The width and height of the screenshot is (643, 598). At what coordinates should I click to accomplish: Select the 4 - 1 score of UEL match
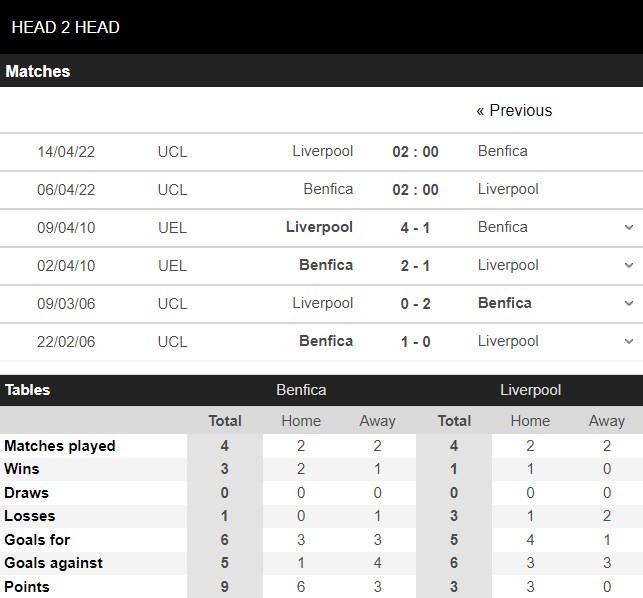(415, 228)
